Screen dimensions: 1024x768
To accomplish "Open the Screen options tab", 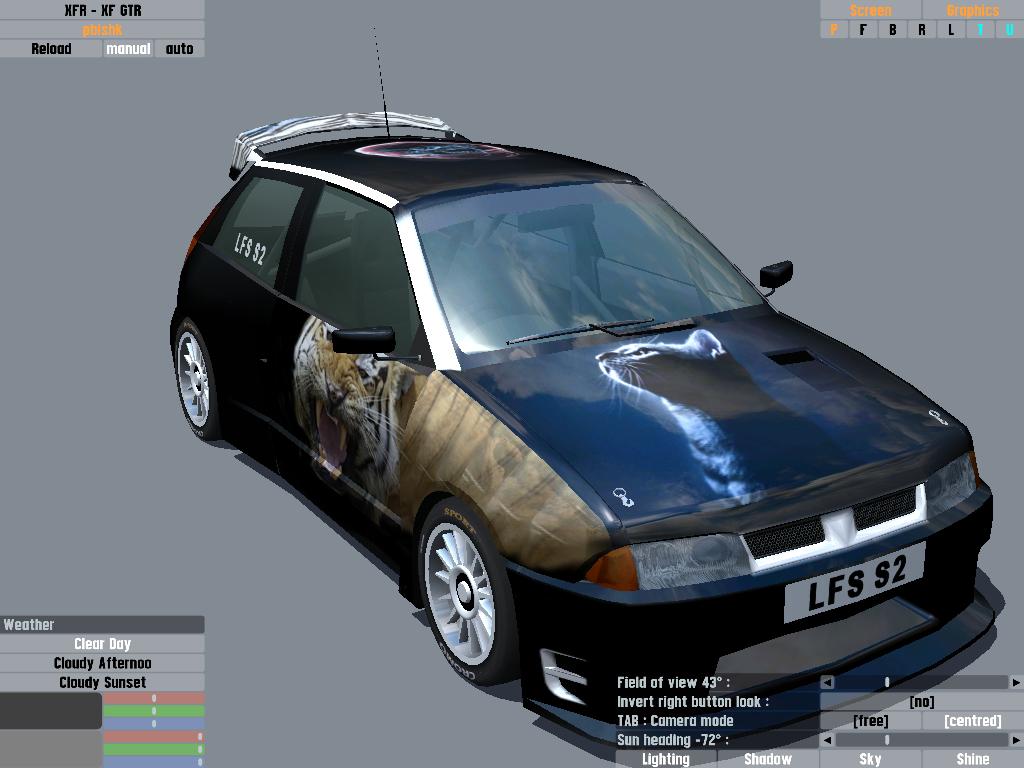I will point(871,10).
